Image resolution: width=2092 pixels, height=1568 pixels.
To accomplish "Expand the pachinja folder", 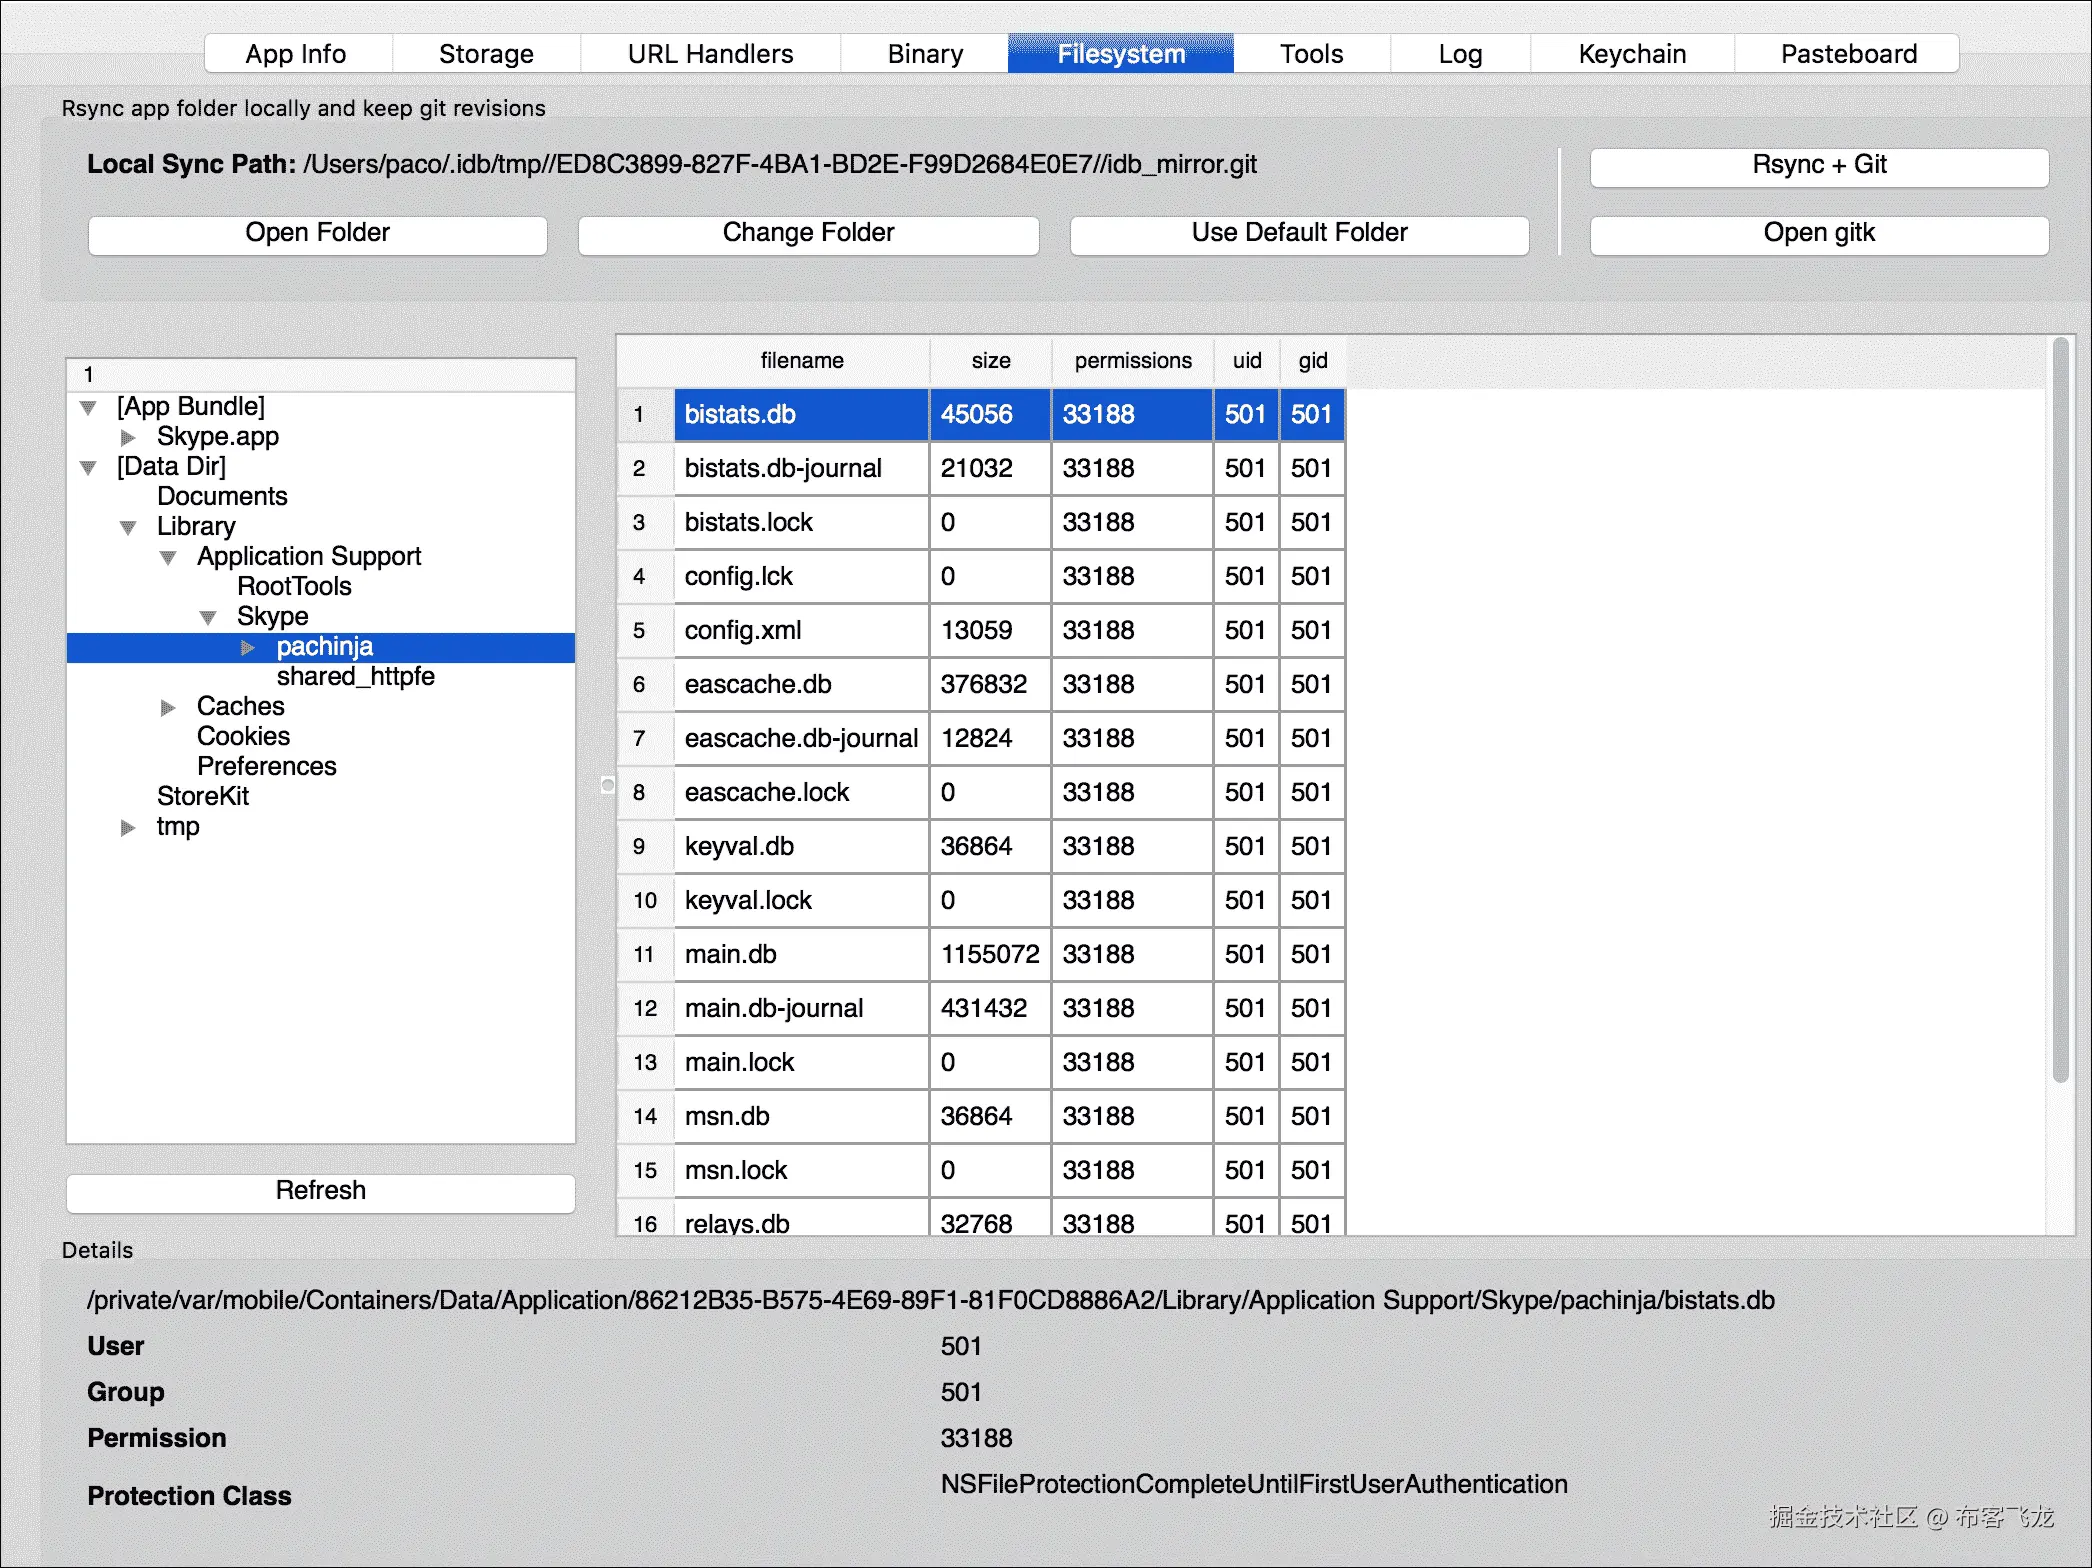I will (248, 648).
